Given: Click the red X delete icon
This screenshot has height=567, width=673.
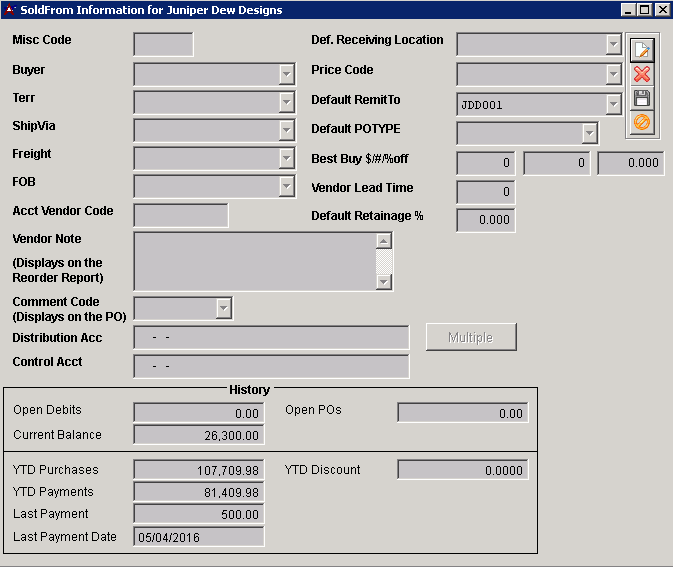Looking at the screenshot, I should (x=642, y=74).
